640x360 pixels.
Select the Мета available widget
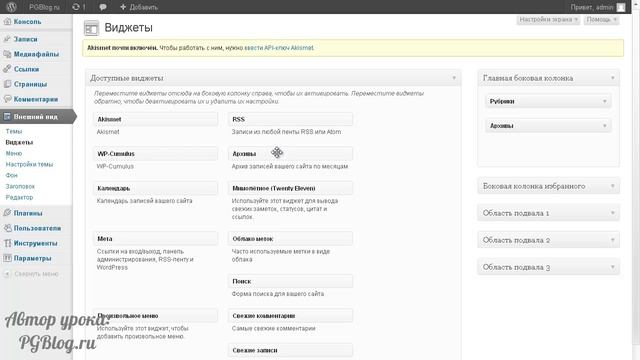point(155,239)
